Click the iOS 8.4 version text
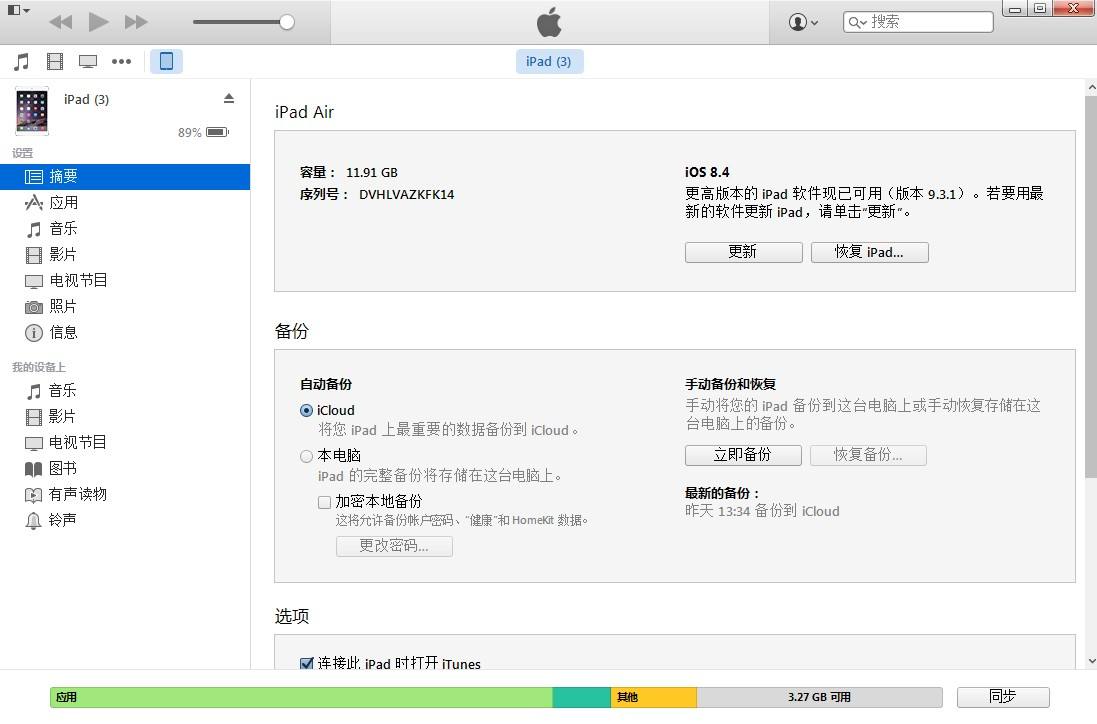The height and width of the screenshot is (724, 1097). click(x=707, y=172)
